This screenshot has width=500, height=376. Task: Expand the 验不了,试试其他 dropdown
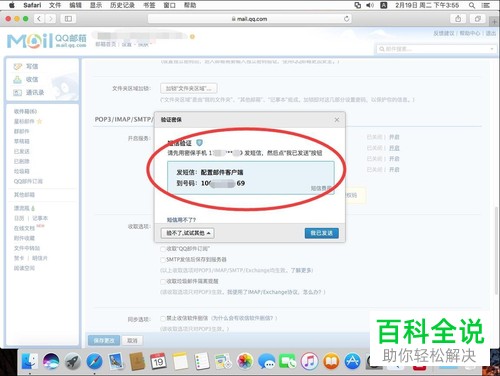[188, 233]
